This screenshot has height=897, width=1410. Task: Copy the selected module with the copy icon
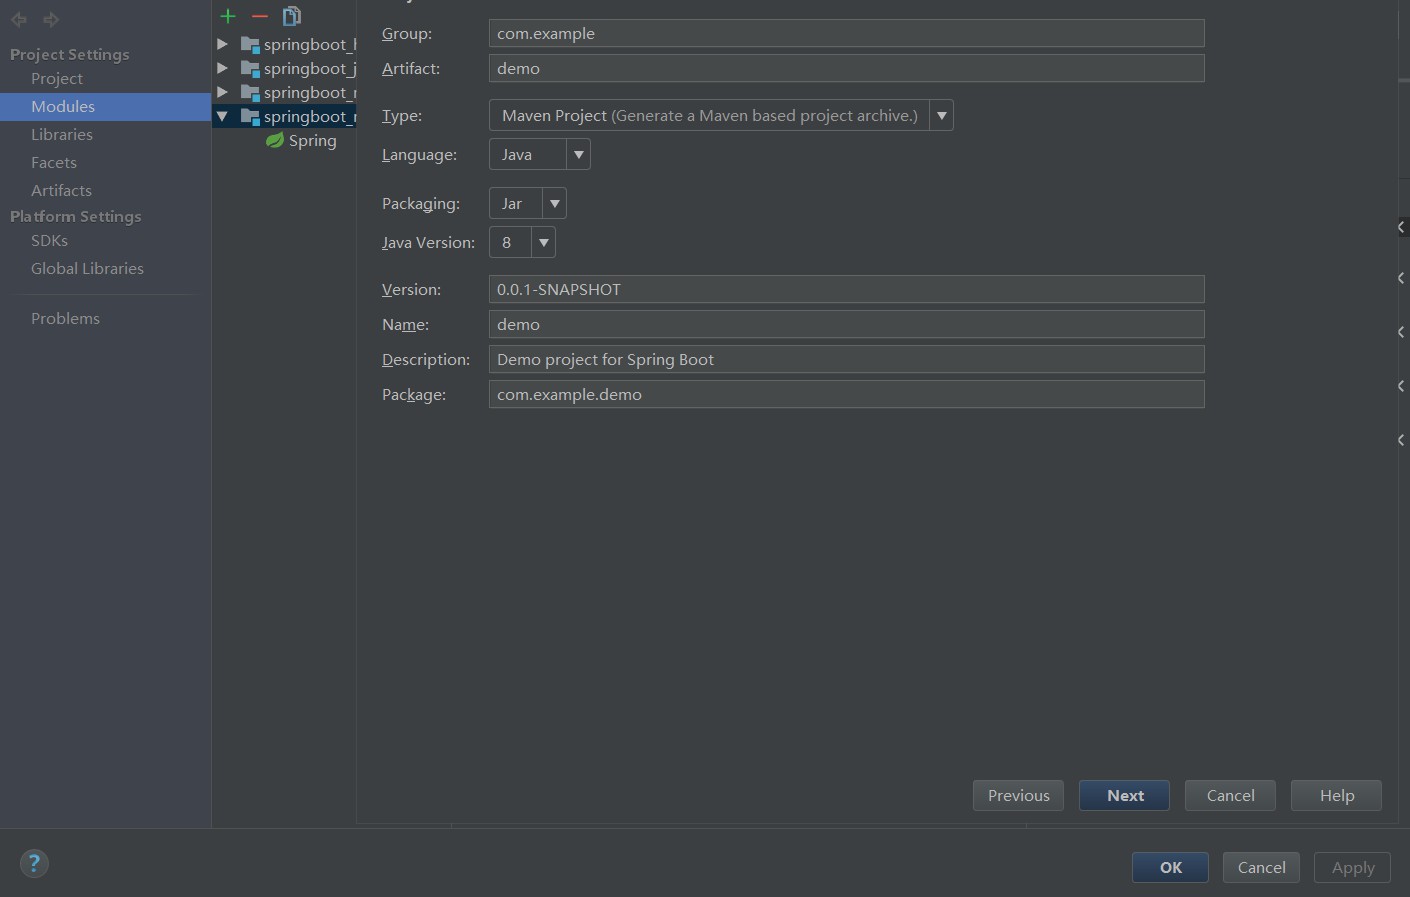tap(292, 16)
